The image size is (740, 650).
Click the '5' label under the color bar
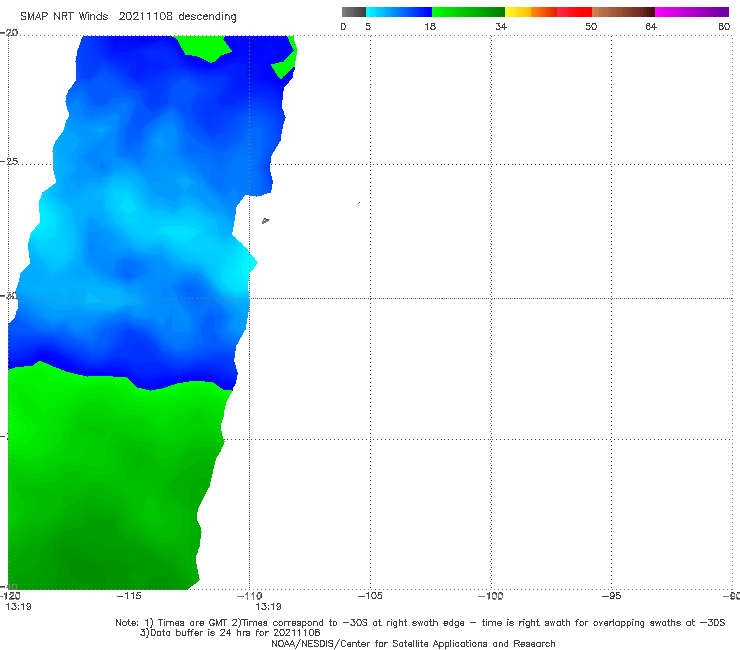pyautogui.click(x=368, y=26)
